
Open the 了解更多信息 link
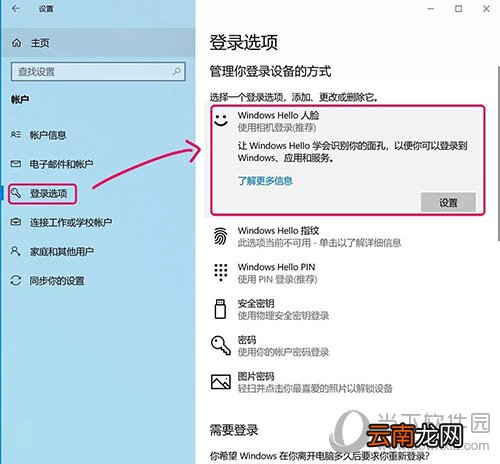pos(265,181)
